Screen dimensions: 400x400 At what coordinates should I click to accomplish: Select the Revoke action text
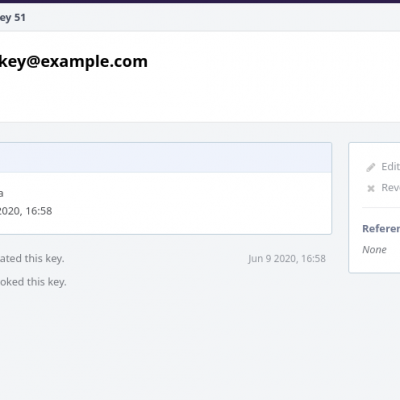(x=390, y=188)
